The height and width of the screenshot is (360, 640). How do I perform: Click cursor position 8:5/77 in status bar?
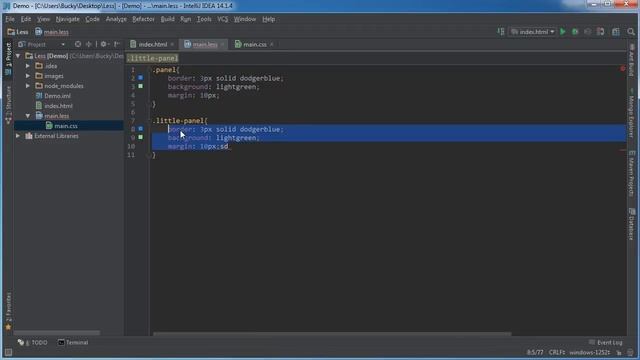535,352
